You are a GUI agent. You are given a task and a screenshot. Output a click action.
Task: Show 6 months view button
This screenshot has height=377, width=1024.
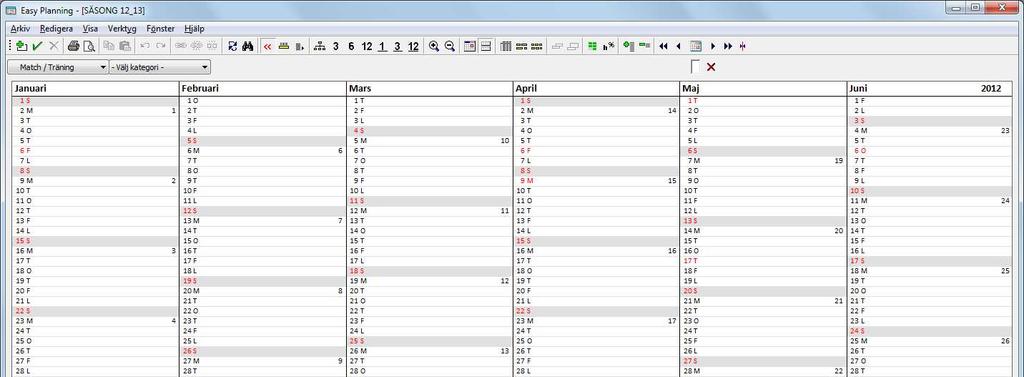[351, 46]
